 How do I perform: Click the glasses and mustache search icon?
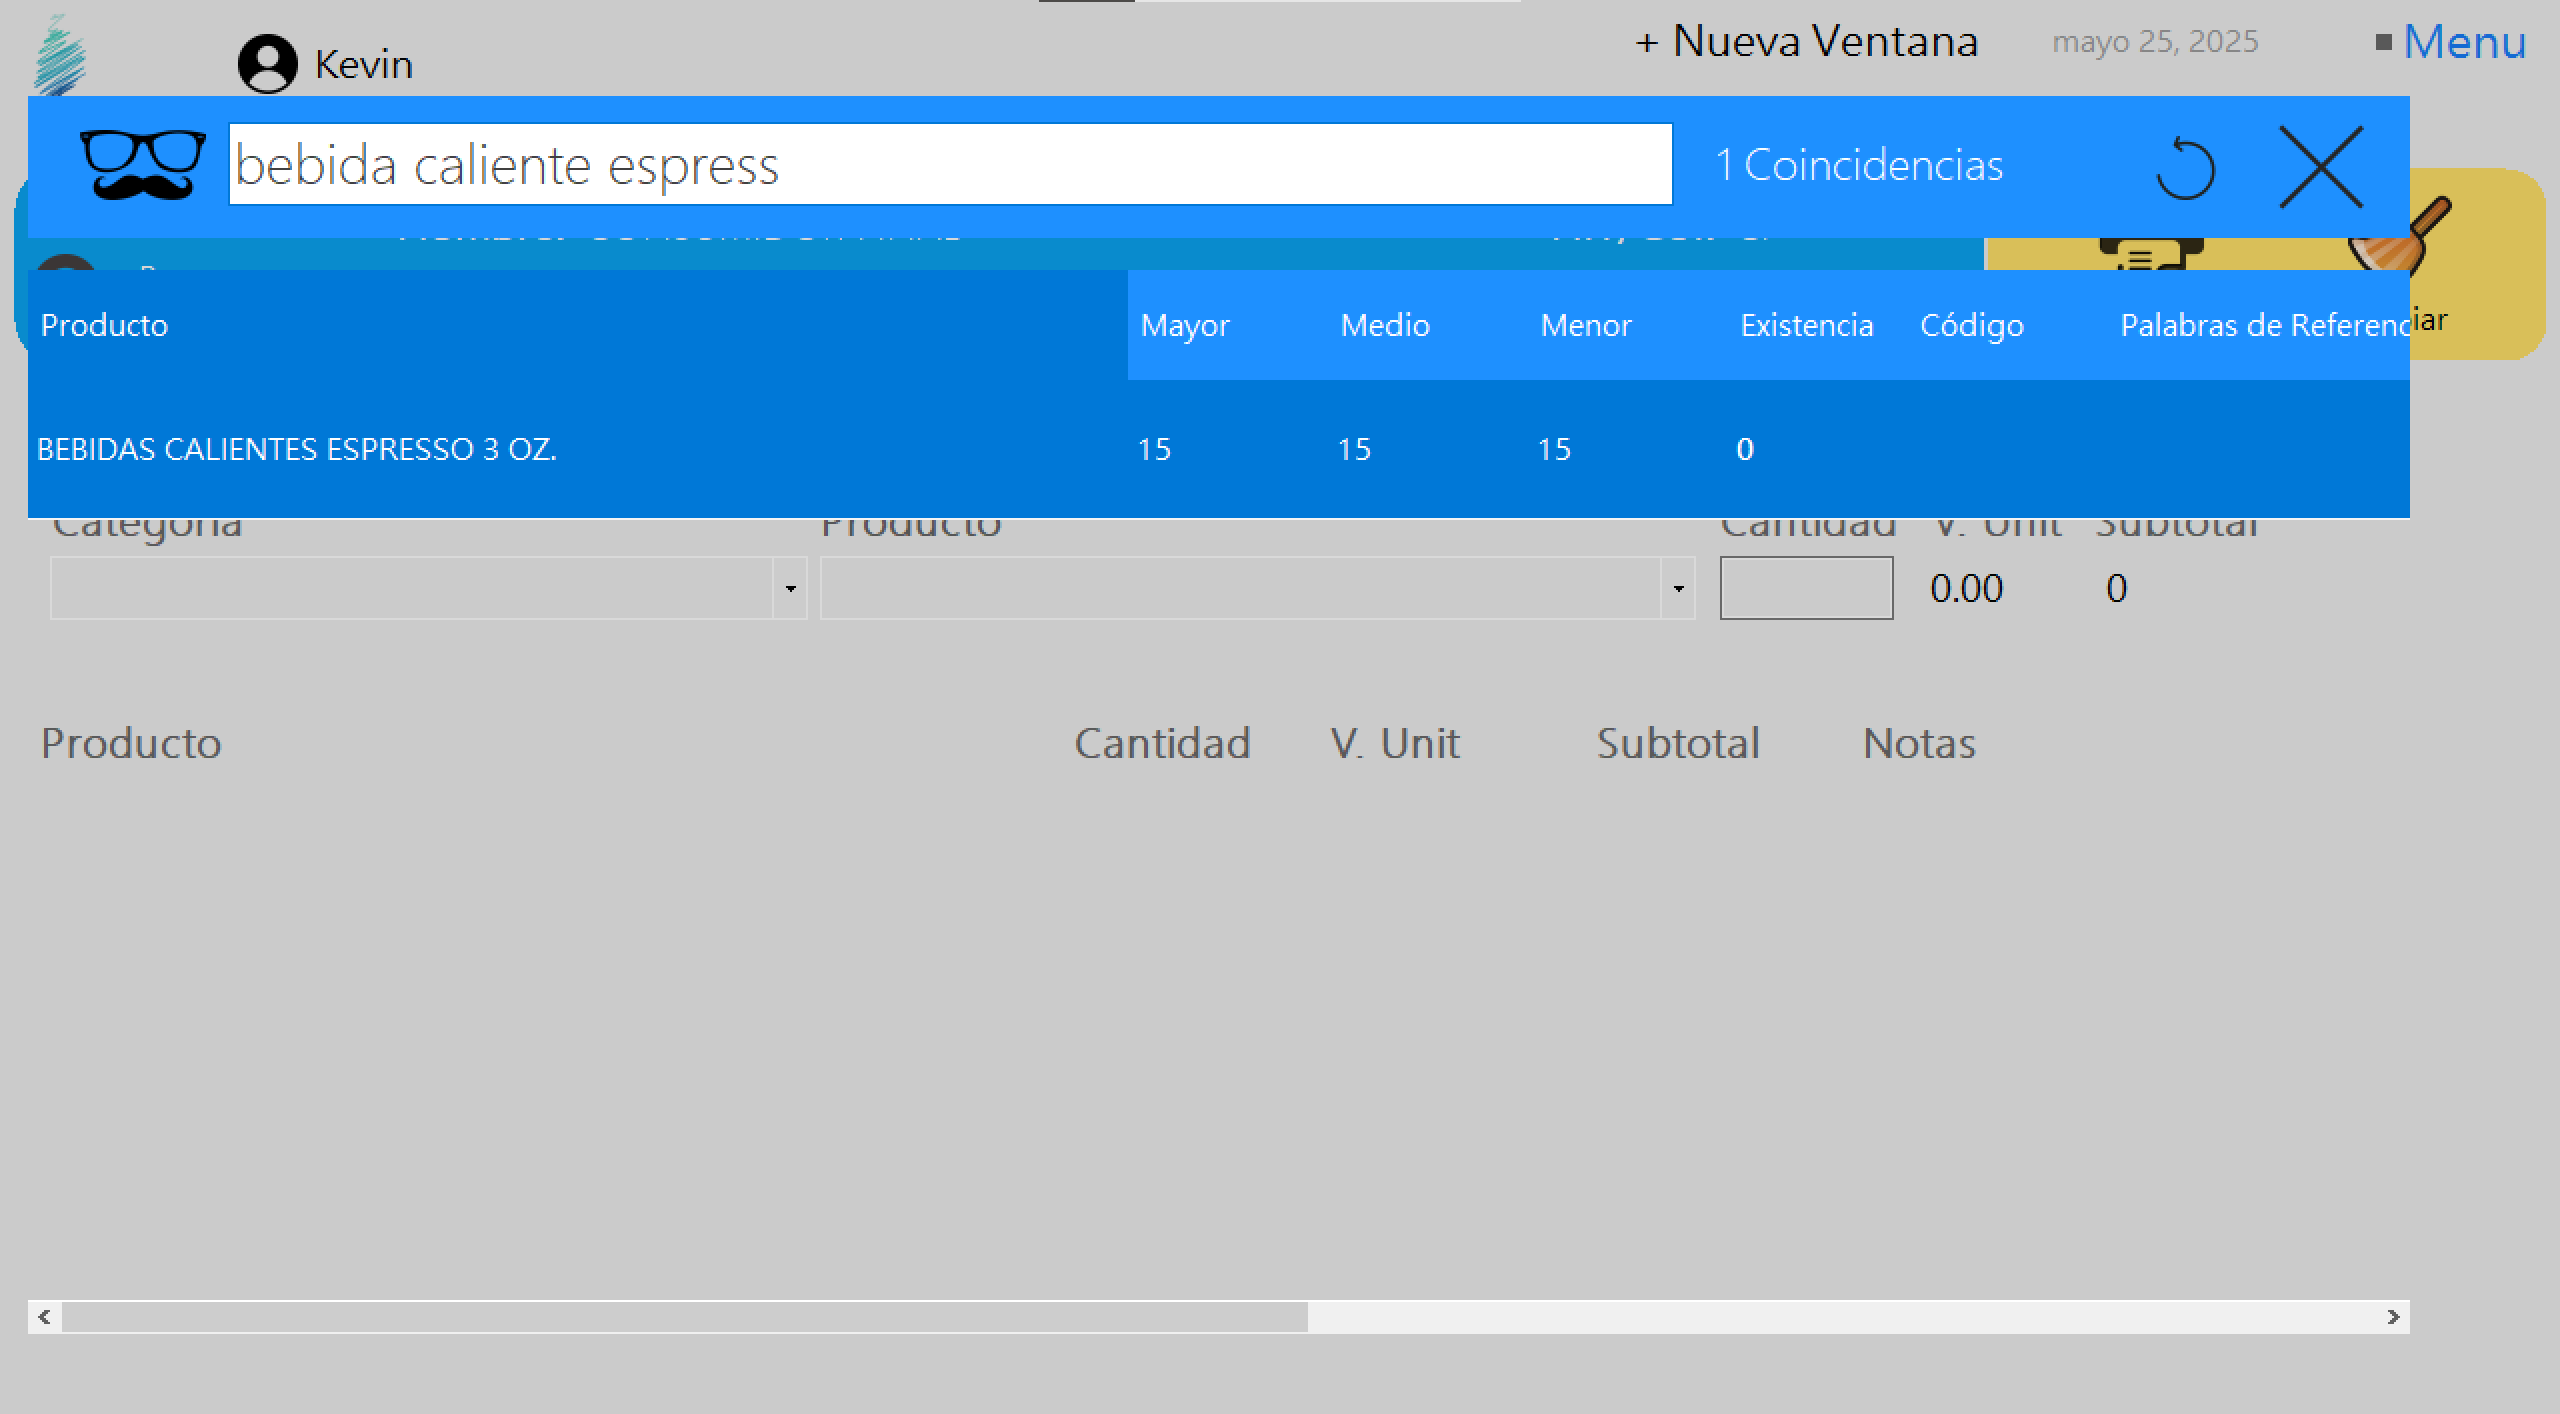click(142, 165)
